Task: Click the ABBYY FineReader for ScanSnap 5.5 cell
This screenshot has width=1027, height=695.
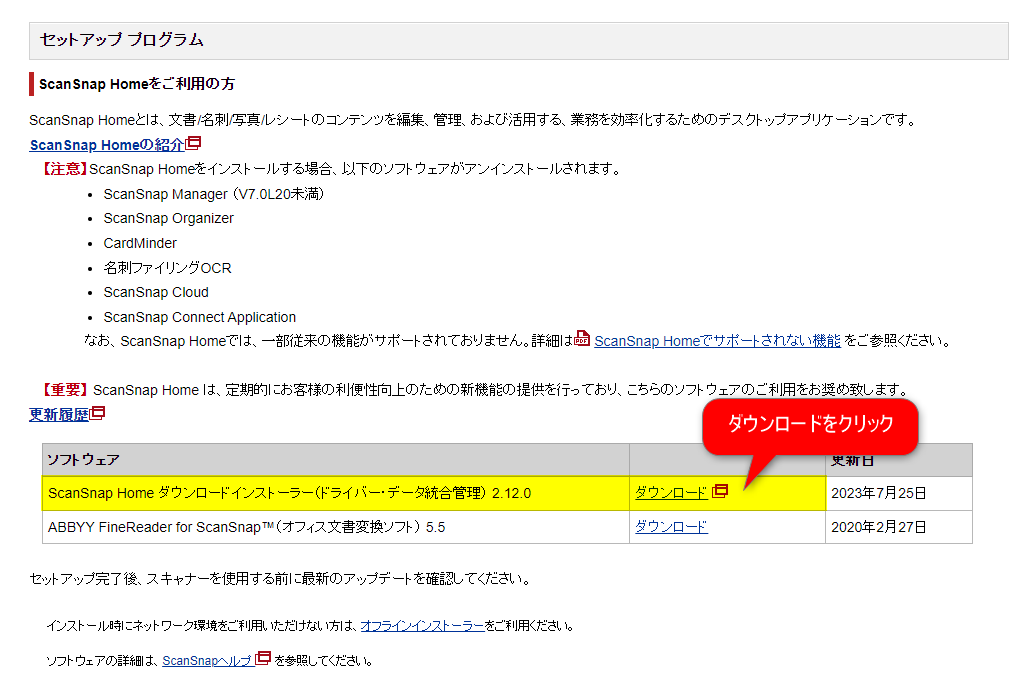Action: pos(247,527)
